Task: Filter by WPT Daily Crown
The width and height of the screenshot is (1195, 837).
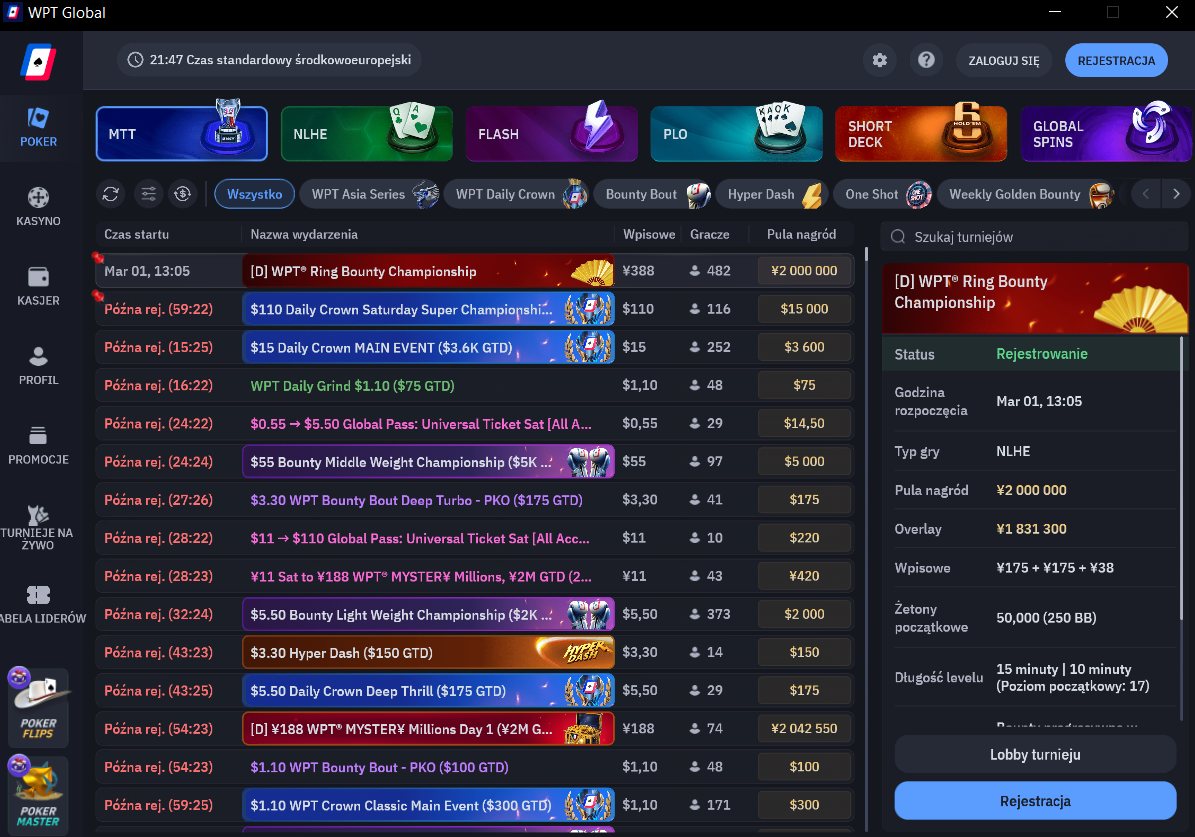Action: point(516,194)
